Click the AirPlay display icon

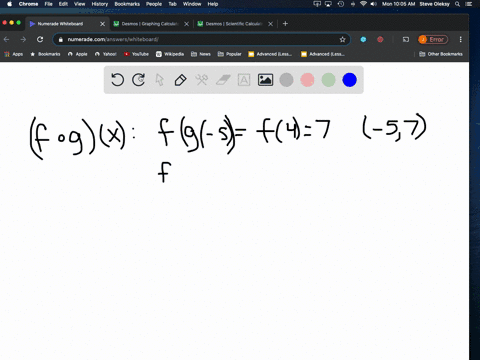[328, 4]
